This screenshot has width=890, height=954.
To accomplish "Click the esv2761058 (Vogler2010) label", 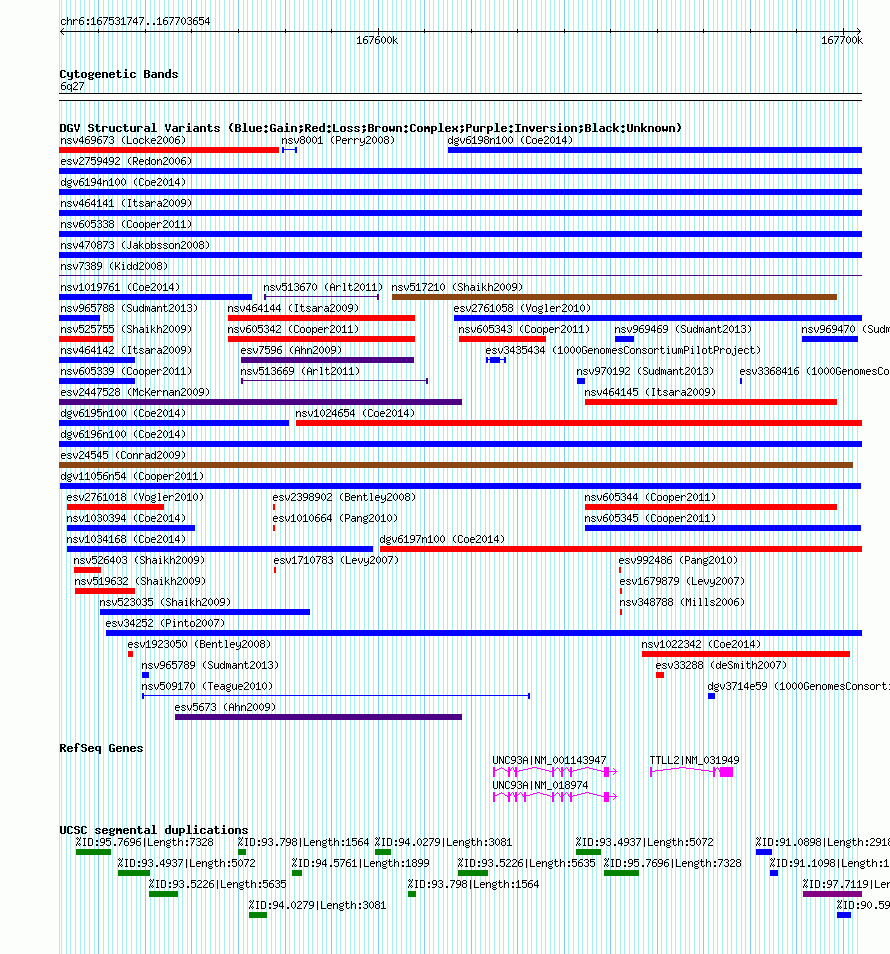I will (x=522, y=308).
